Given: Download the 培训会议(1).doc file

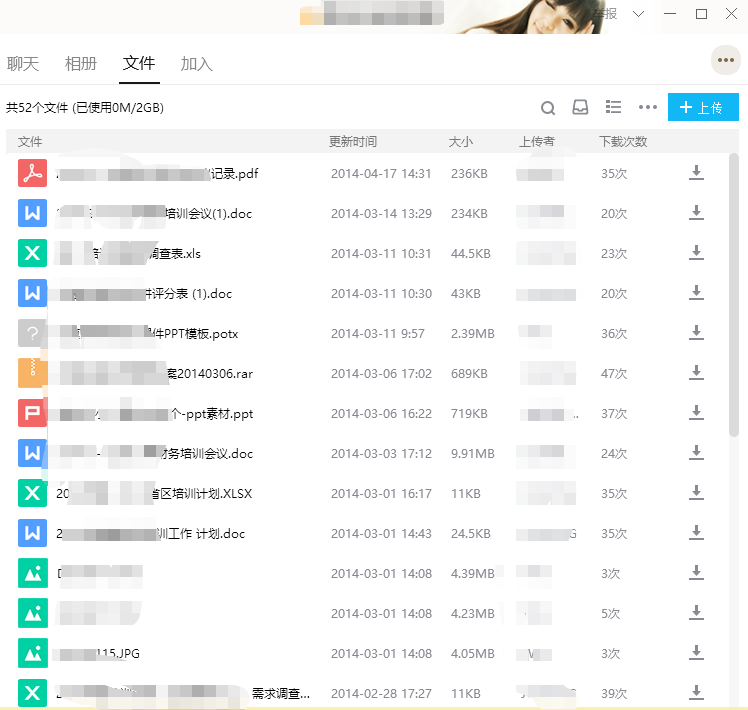Looking at the screenshot, I should click(x=696, y=213).
